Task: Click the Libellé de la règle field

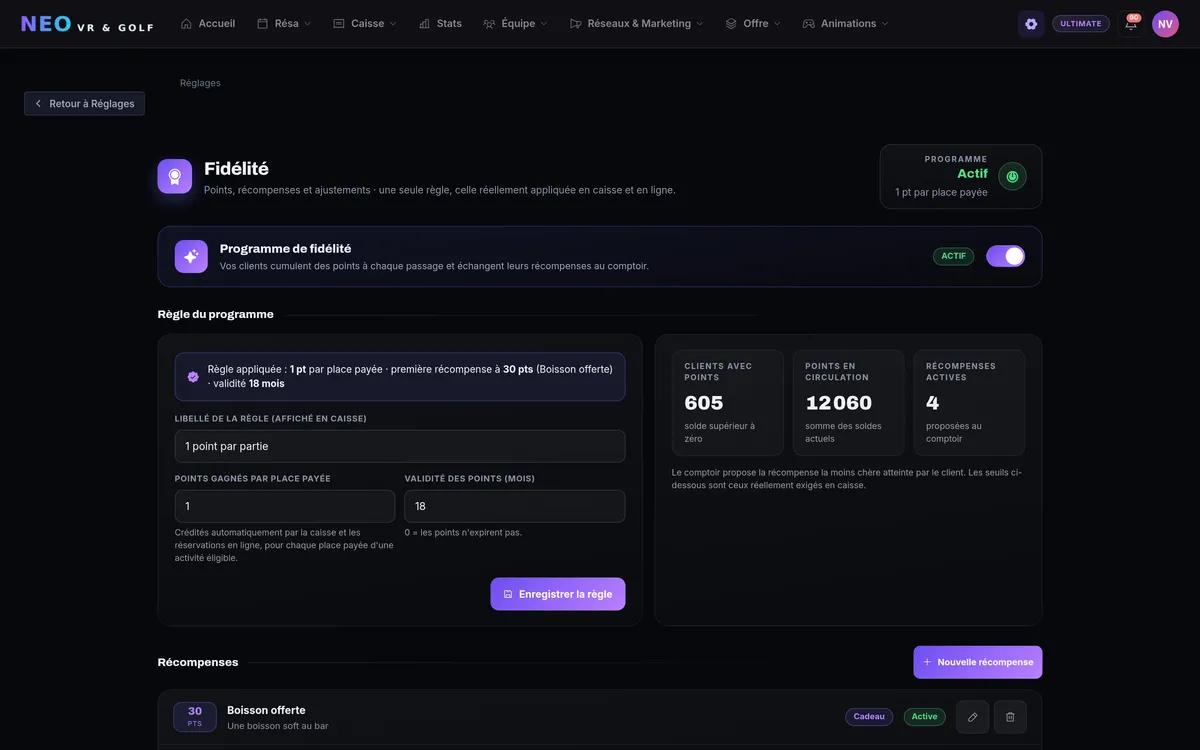Action: (x=400, y=446)
